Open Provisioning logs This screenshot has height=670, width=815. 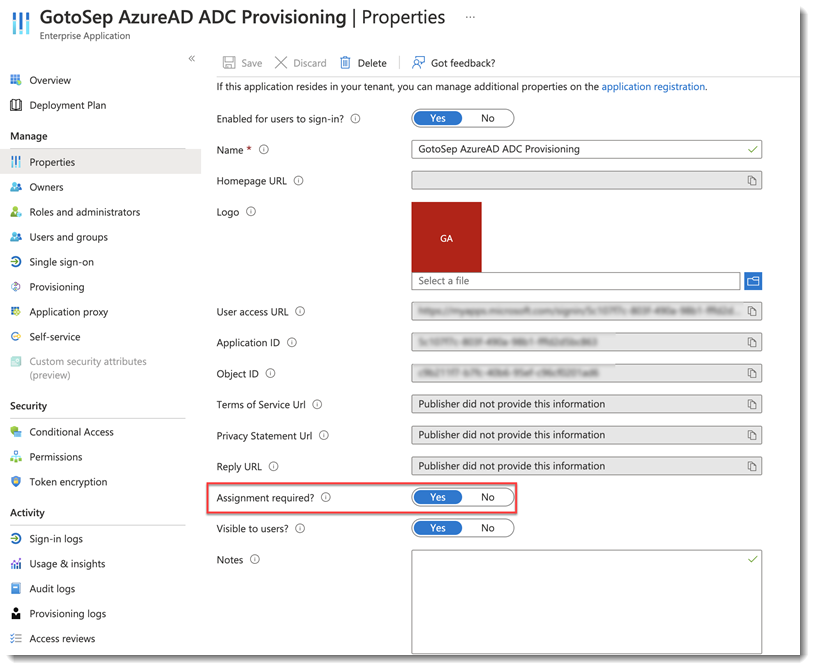point(68,614)
